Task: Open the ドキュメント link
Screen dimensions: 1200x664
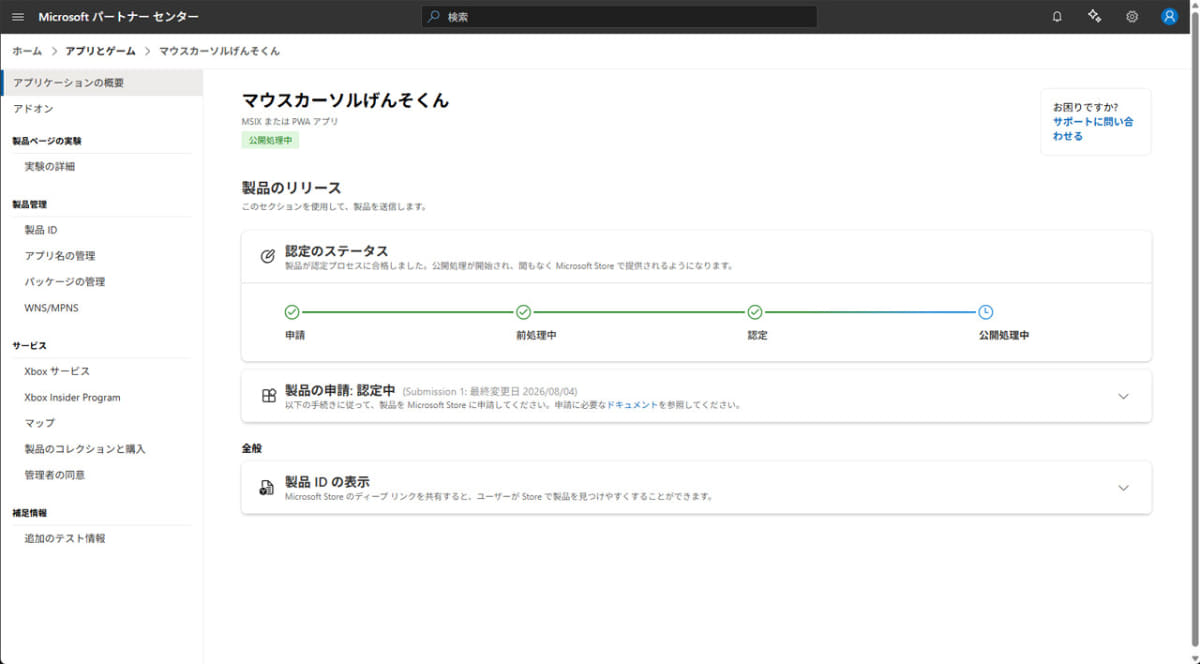Action: pyautogui.click(x=632, y=405)
